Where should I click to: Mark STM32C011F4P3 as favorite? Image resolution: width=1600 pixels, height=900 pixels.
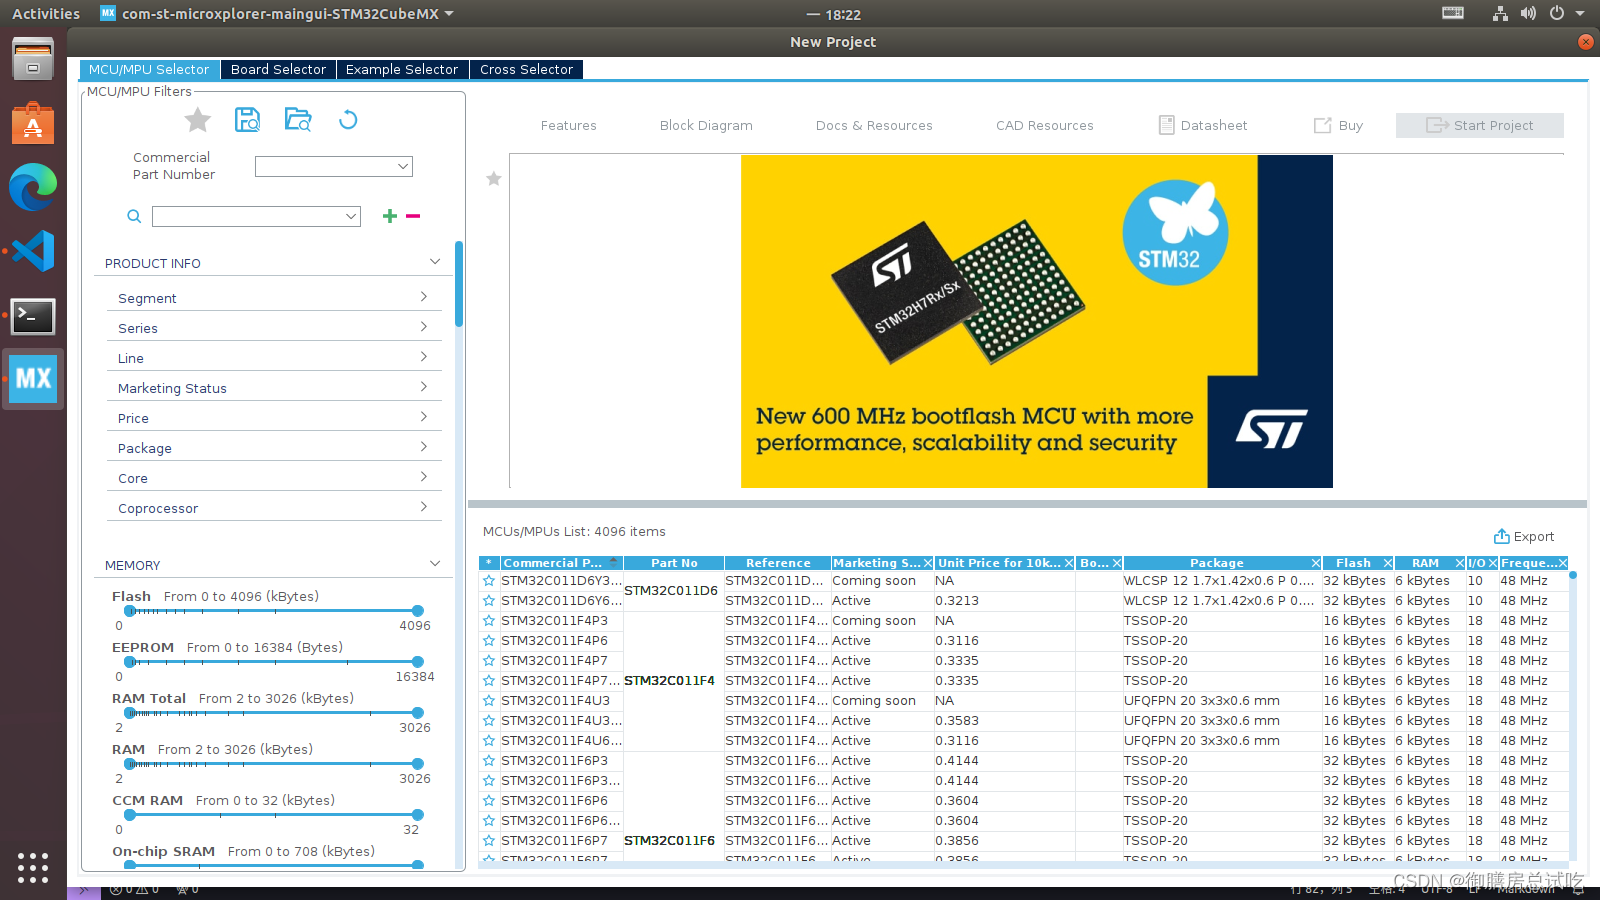(x=488, y=620)
